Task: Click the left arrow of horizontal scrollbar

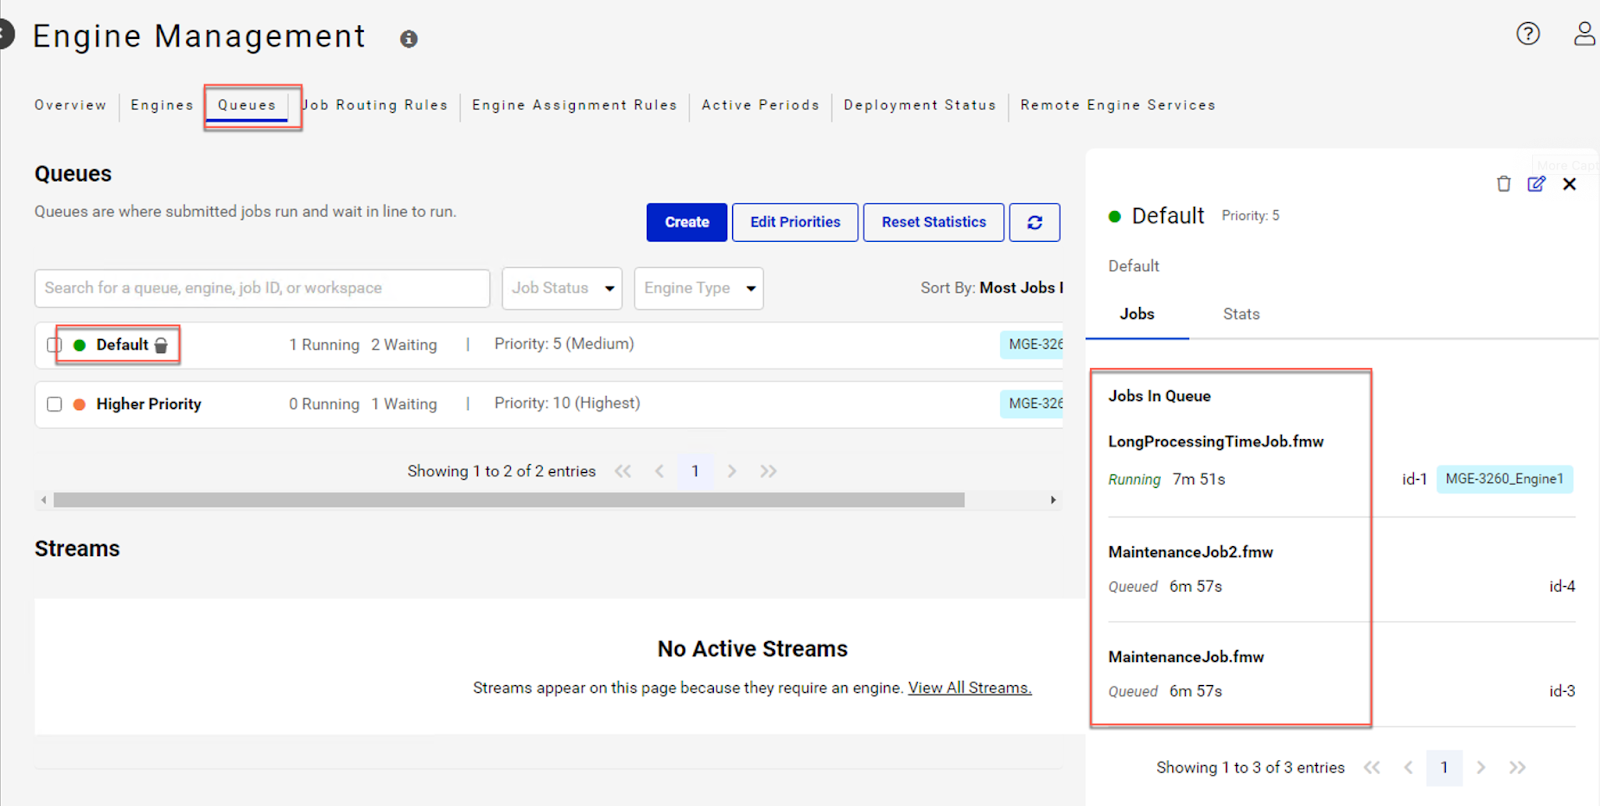Action: pyautogui.click(x=43, y=500)
